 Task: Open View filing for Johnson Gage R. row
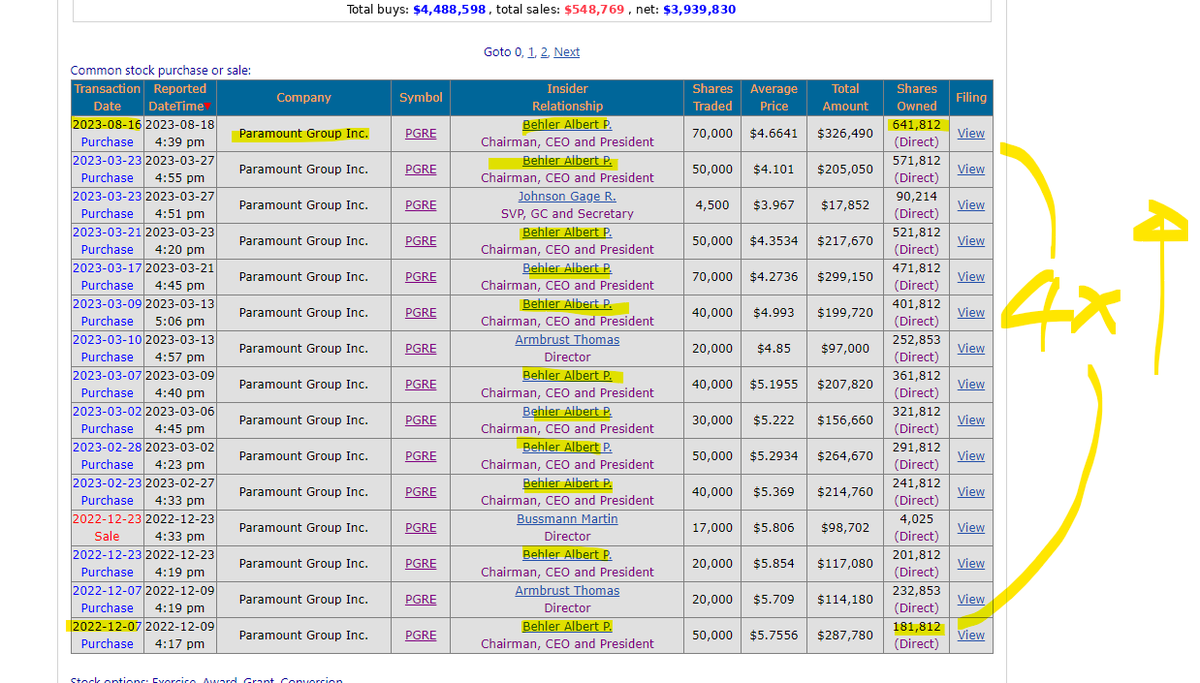971,205
